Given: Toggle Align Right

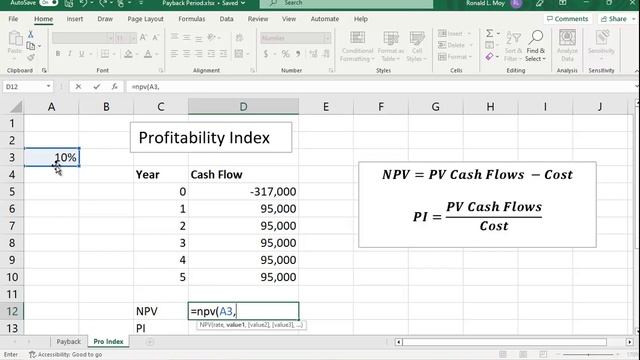Looking at the screenshot, I should click(x=199, y=53).
